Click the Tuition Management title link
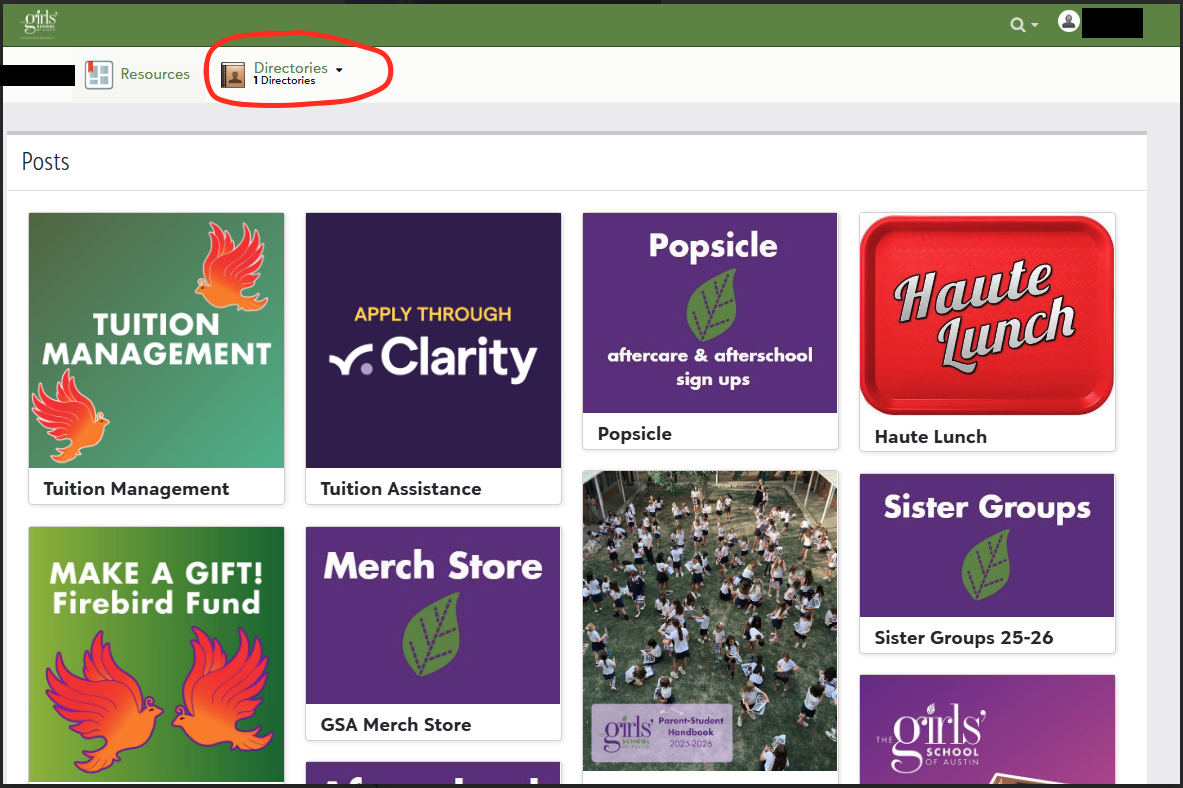 click(x=136, y=488)
